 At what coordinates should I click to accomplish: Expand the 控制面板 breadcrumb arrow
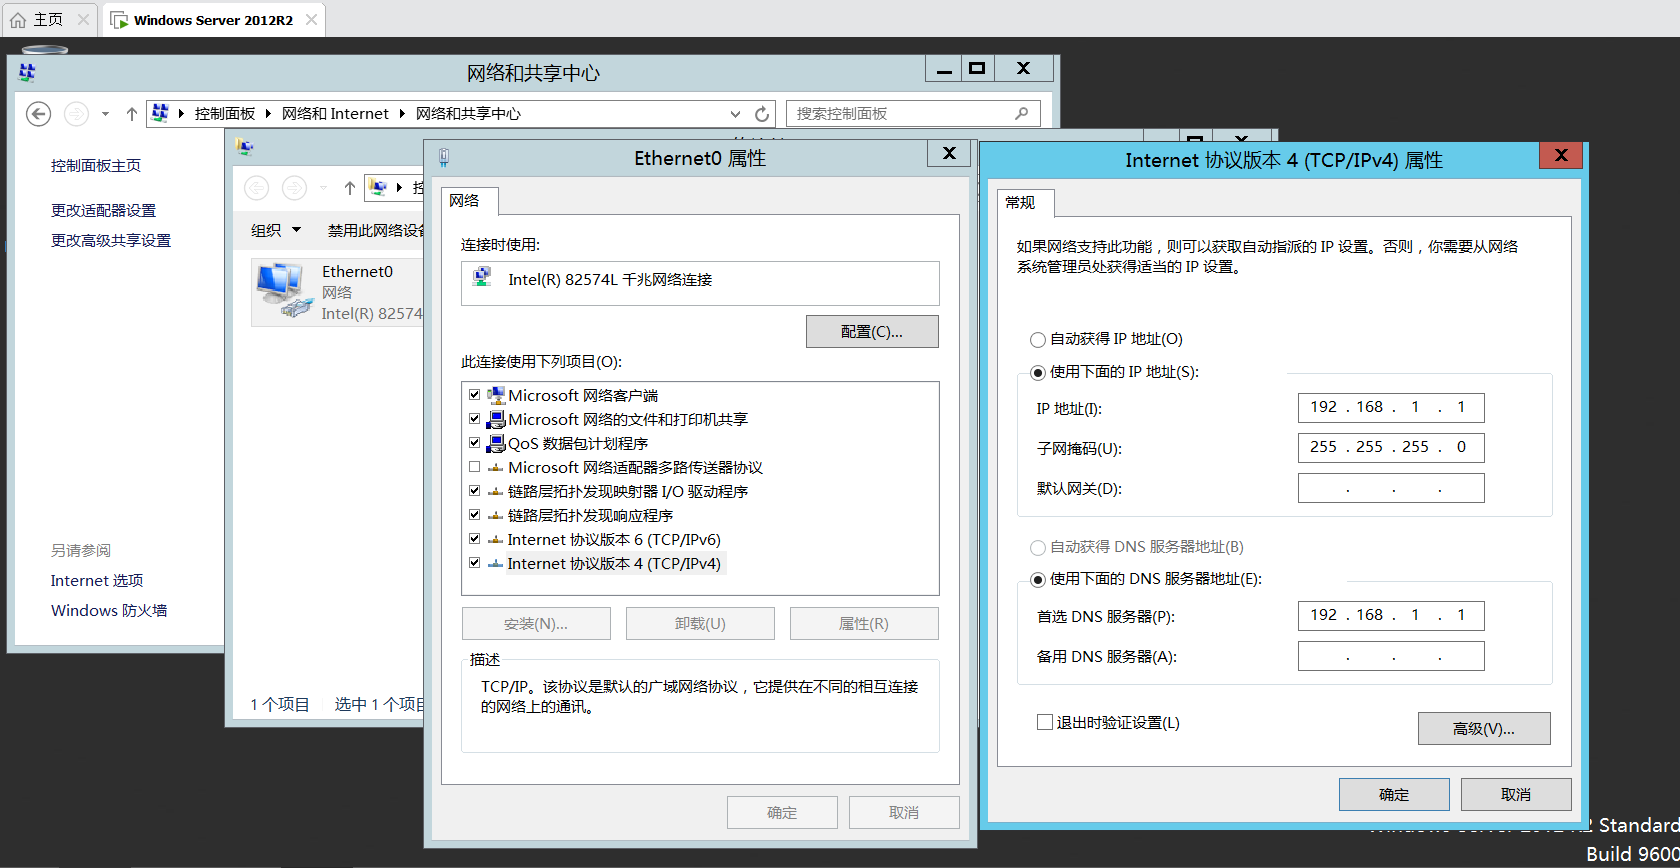268,114
